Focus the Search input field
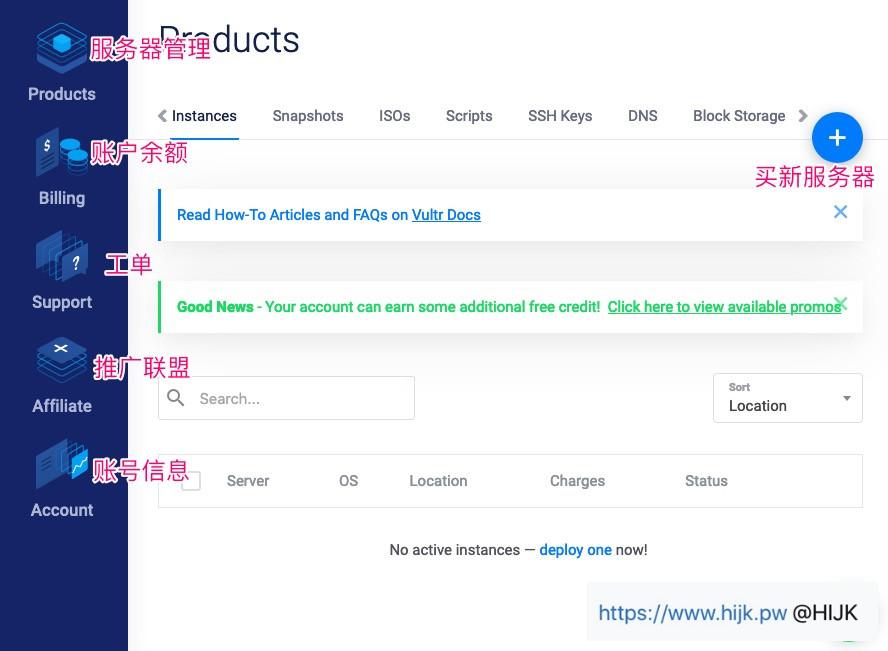The image size is (888, 651). 300,398
